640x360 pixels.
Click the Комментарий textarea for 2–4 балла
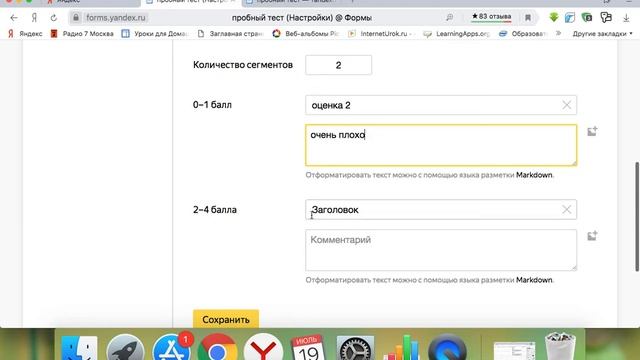[x=441, y=250]
